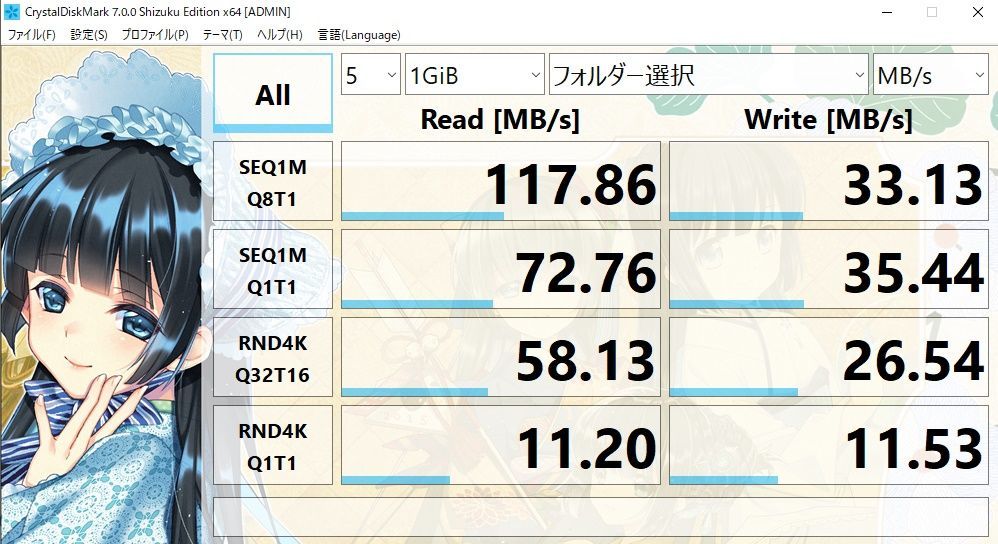
Task: Click the CrystalDiskMark app icon in title bar
Action: pos(11,11)
